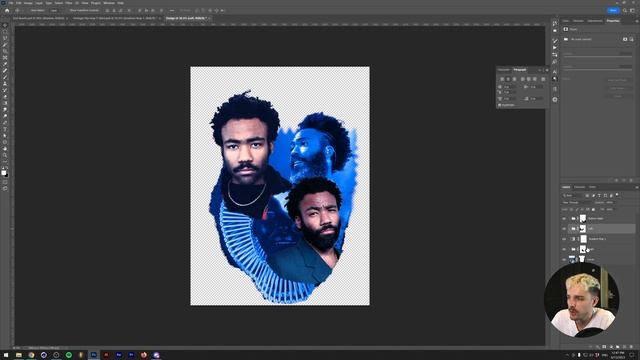This screenshot has height=360, width=640.
Task: Toggle visibility of the bottom layer row
Action: [x=564, y=259]
